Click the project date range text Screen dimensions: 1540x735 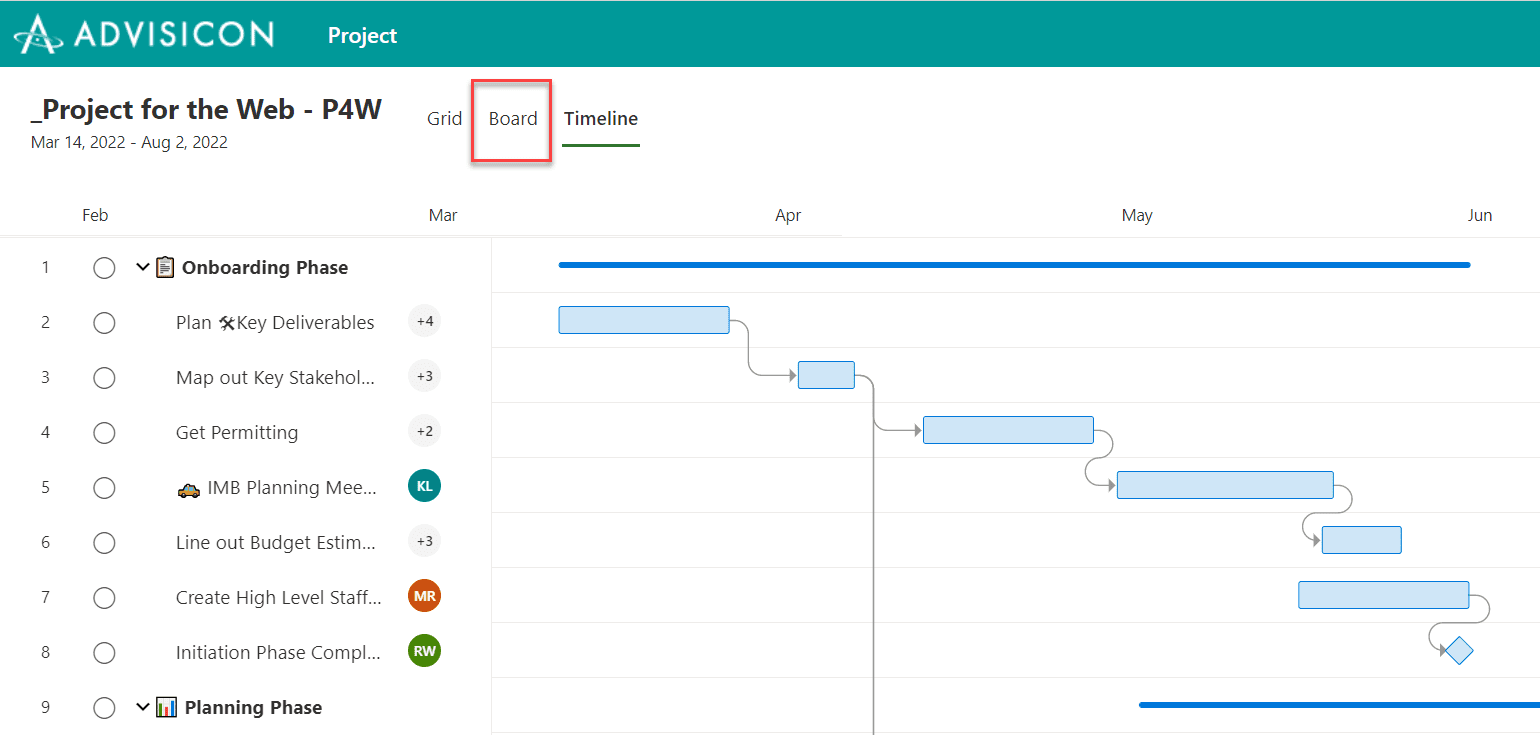tap(129, 142)
